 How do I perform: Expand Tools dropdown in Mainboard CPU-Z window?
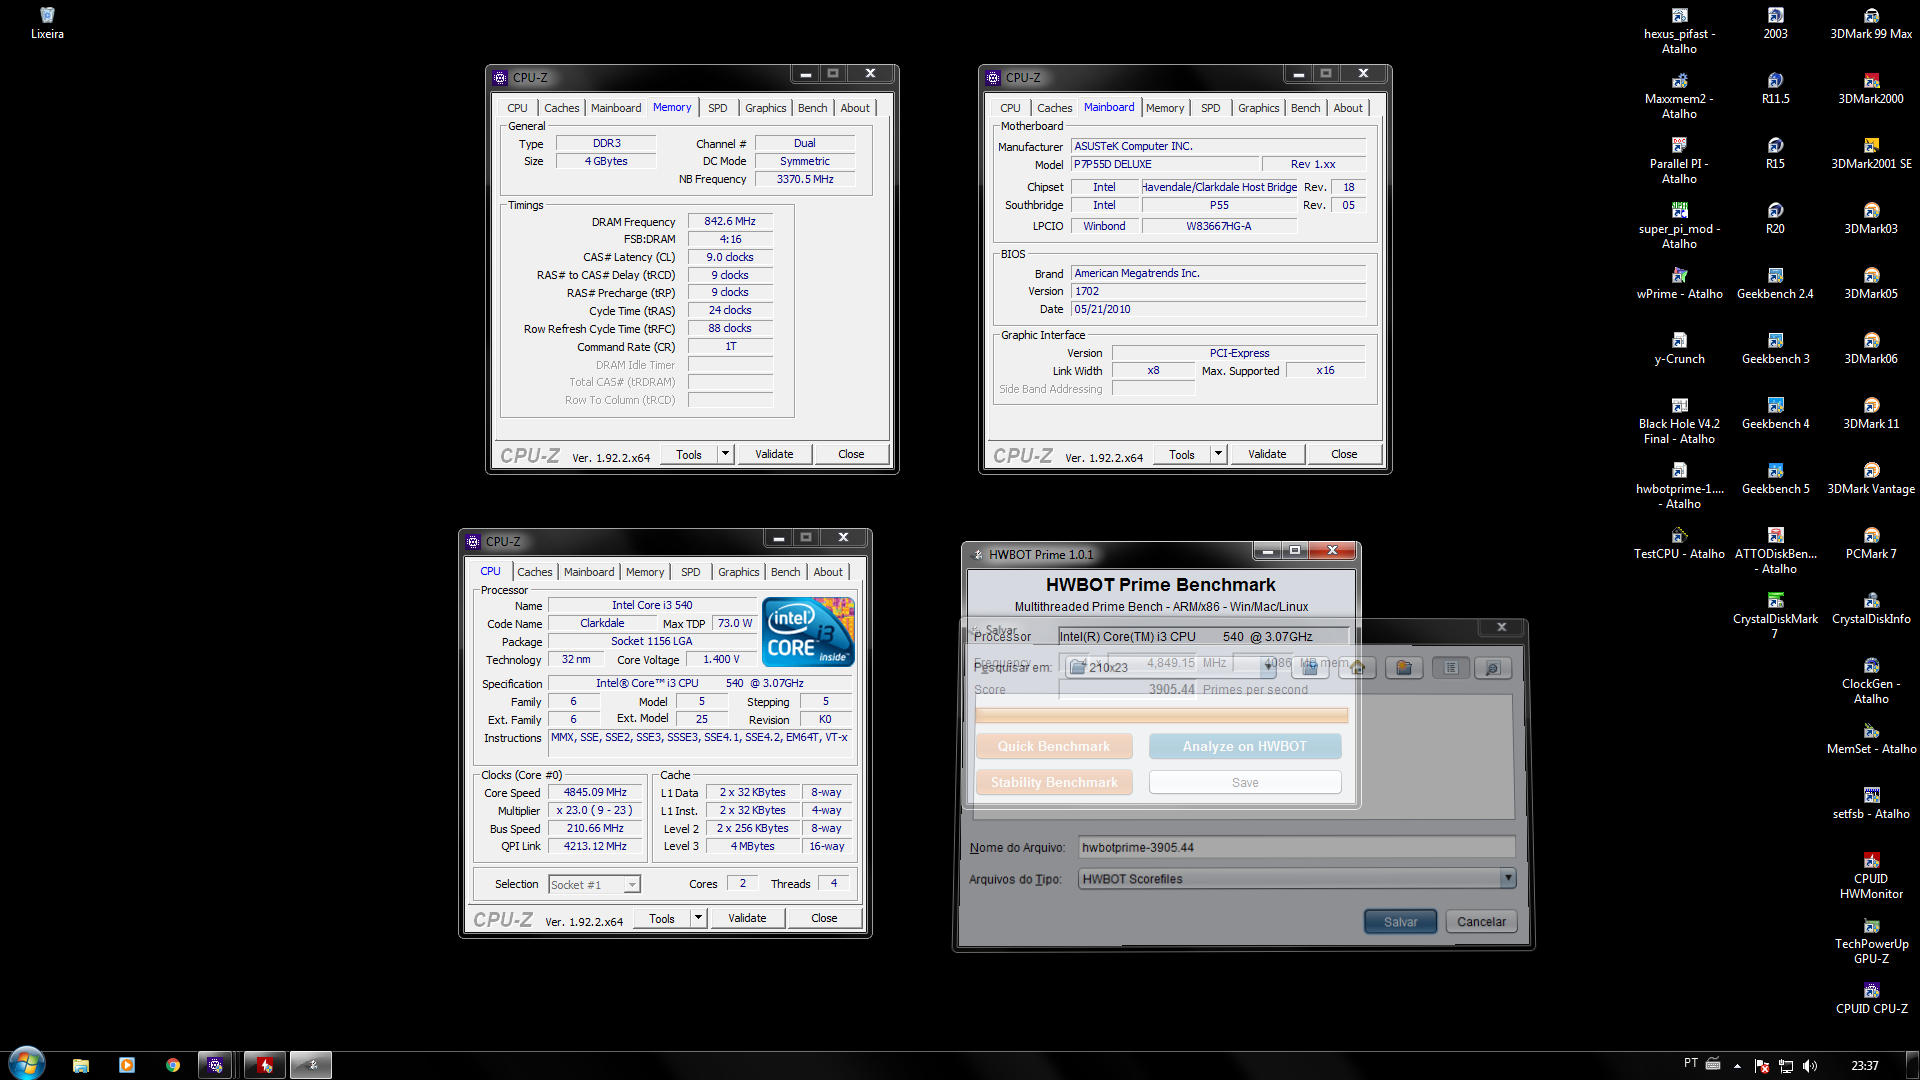[x=1218, y=454]
